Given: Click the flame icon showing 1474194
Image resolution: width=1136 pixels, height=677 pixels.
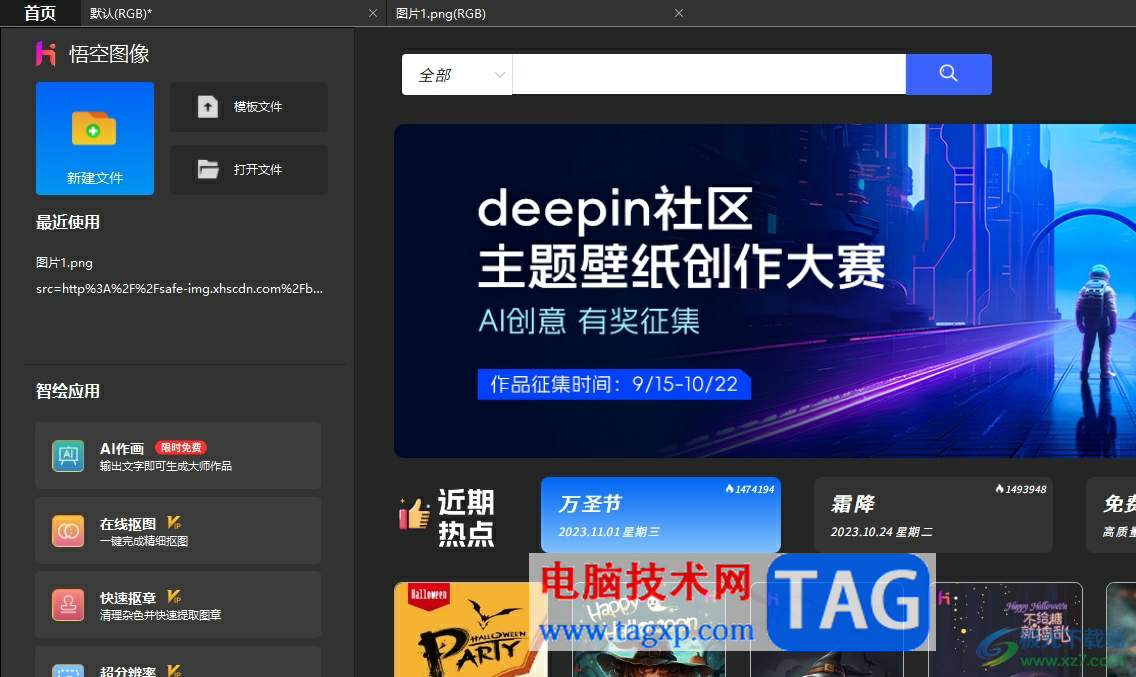Looking at the screenshot, I should point(730,489).
